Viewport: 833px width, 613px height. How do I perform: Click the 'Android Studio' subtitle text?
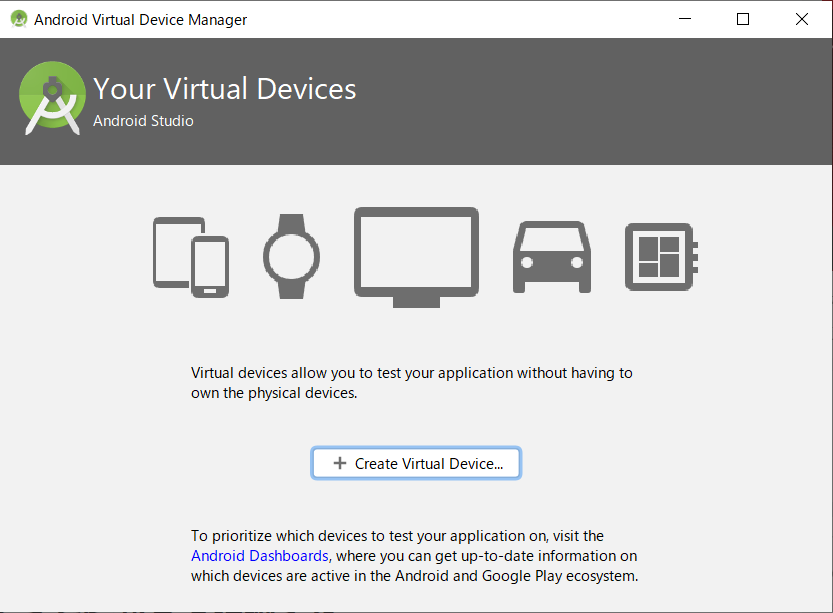143,121
